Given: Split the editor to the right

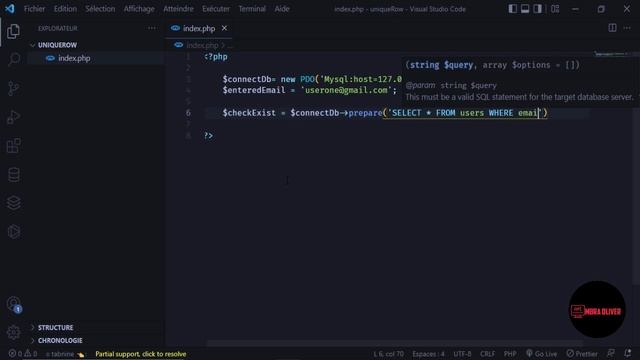Looking at the screenshot, I should pos(612,28).
